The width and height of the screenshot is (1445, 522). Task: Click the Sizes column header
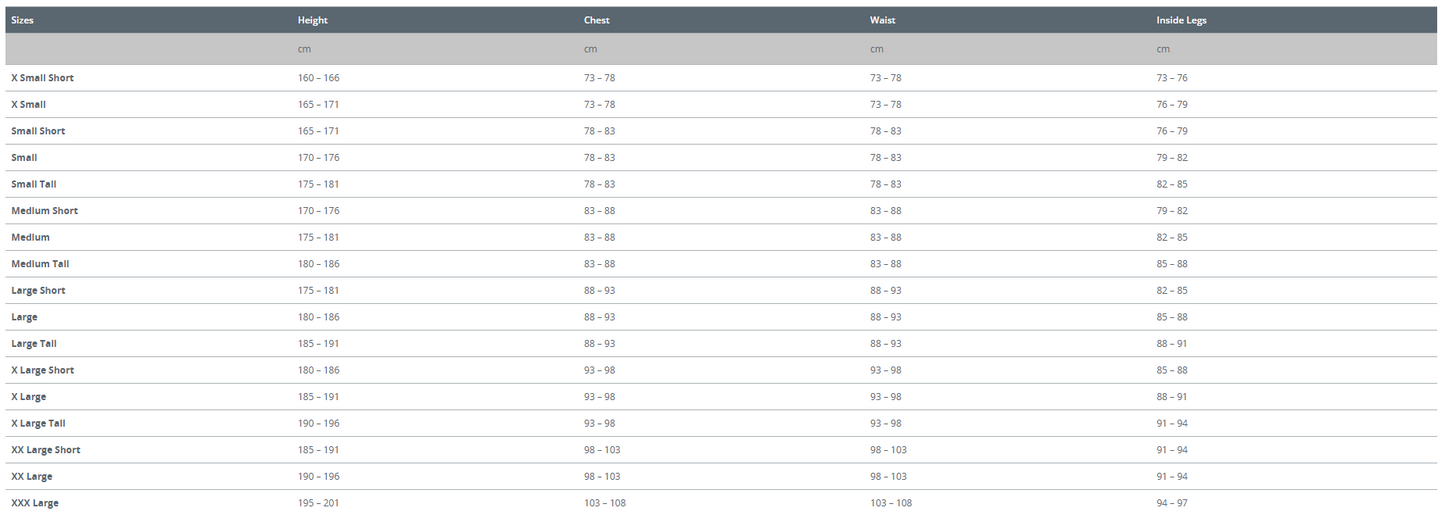pos(22,20)
